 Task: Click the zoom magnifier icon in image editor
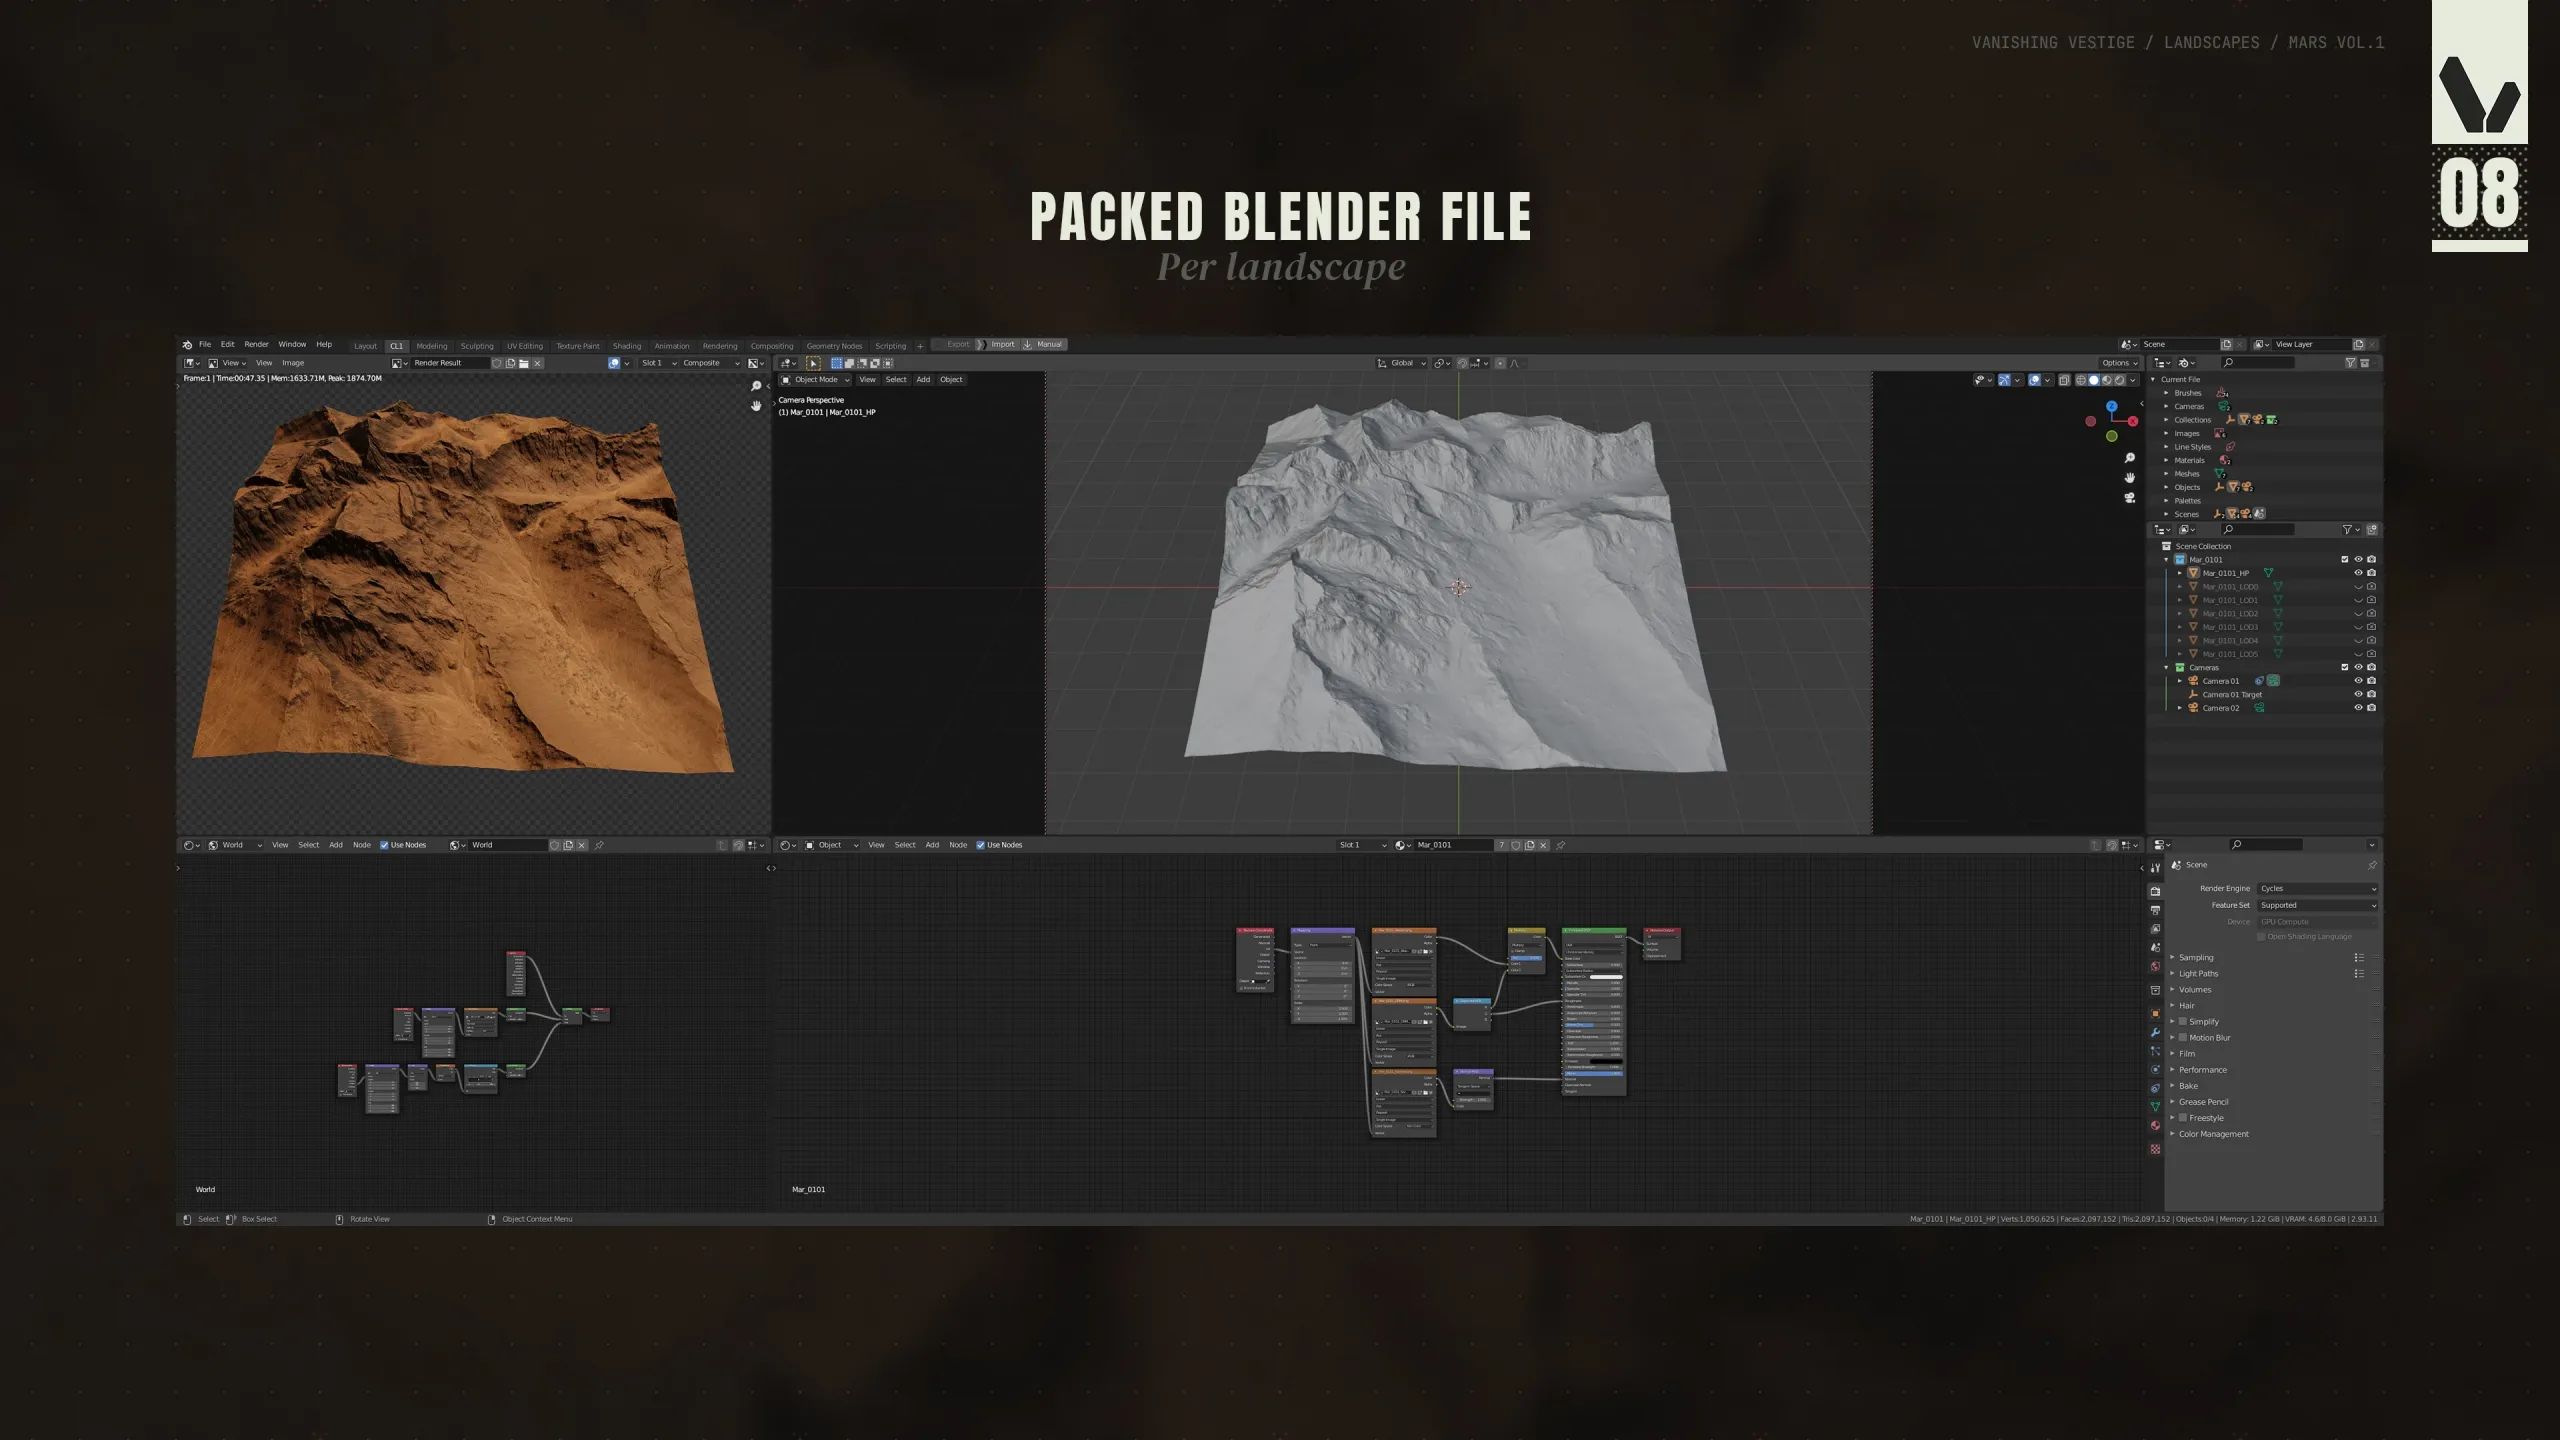(756, 386)
